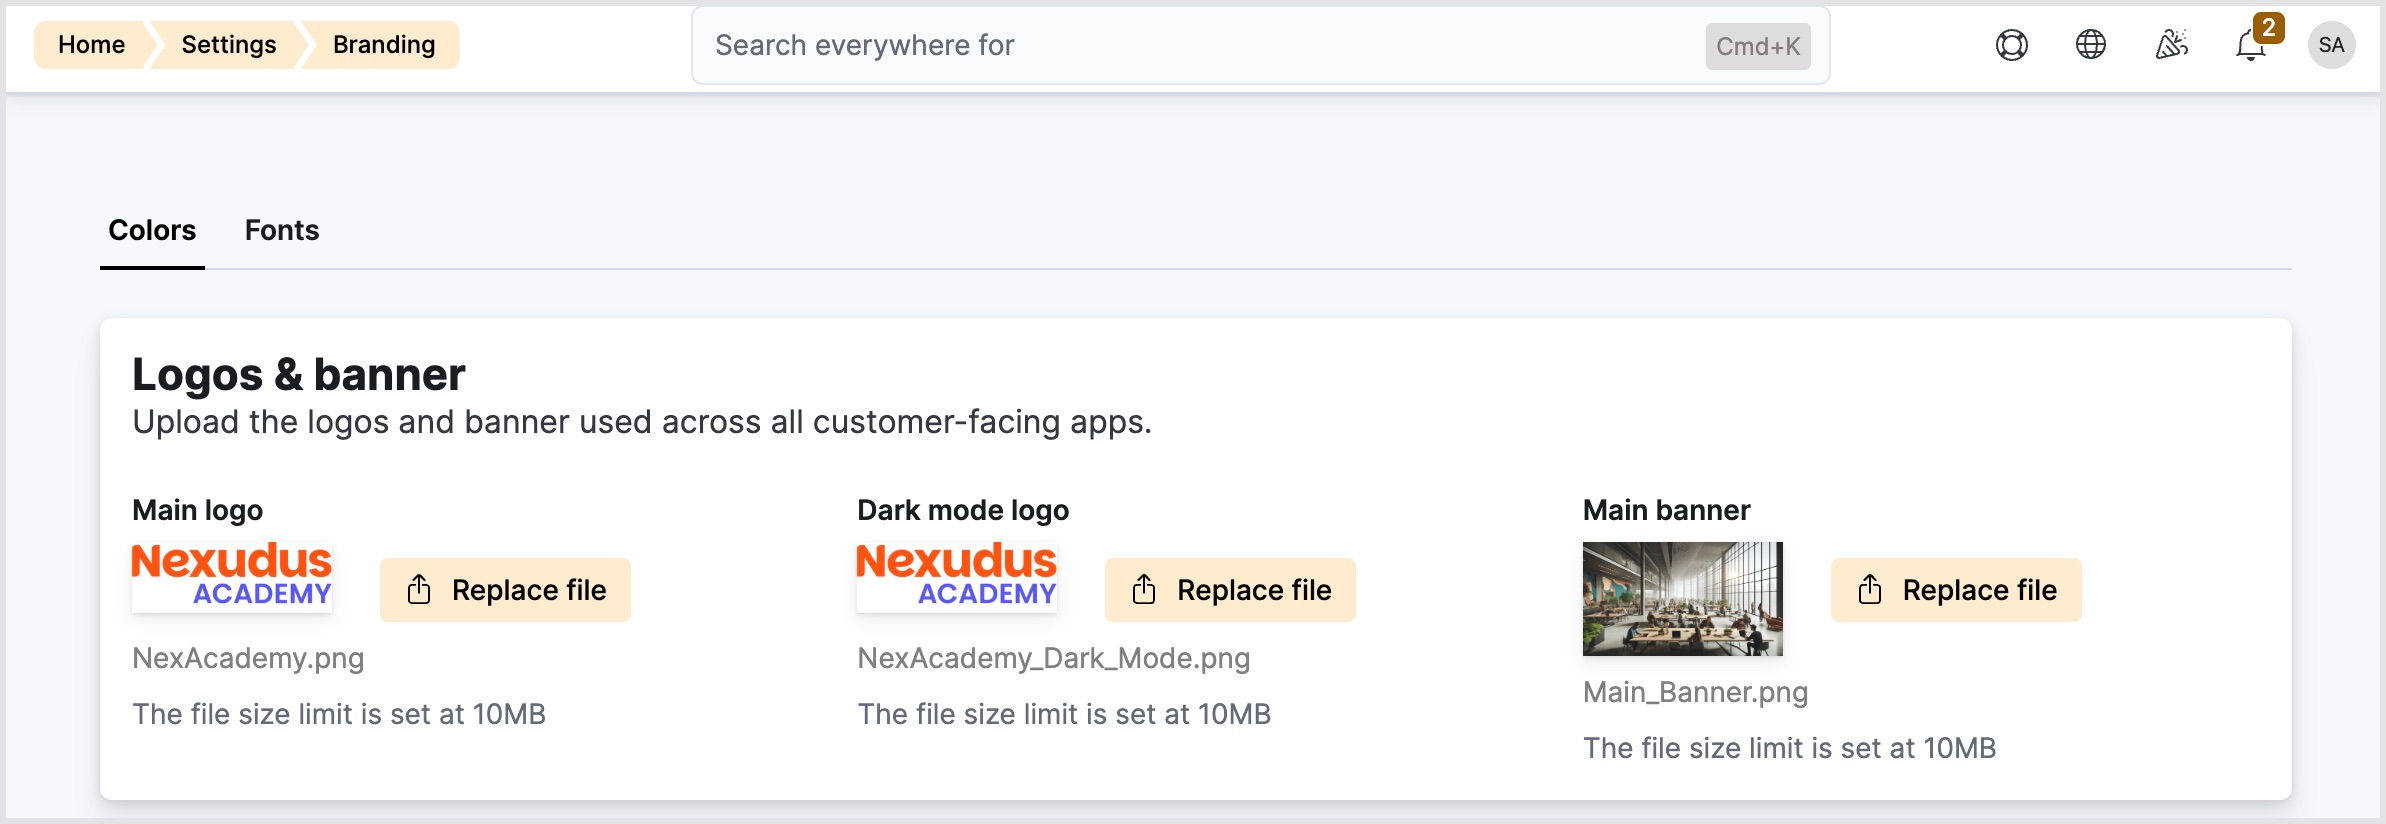Open the Main banner coworking image thumbnail

point(1683,599)
